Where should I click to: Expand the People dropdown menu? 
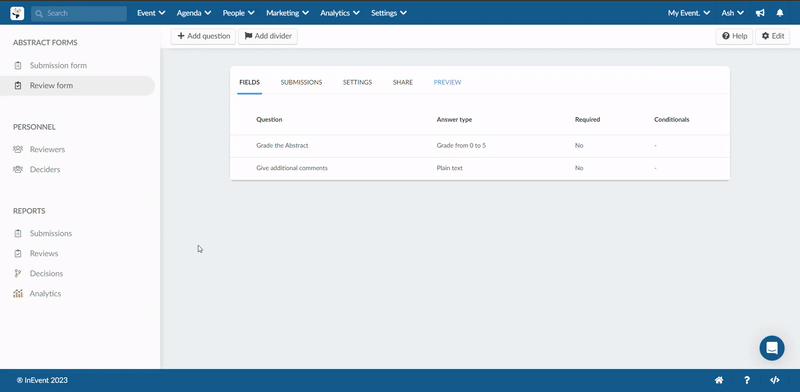tap(239, 13)
